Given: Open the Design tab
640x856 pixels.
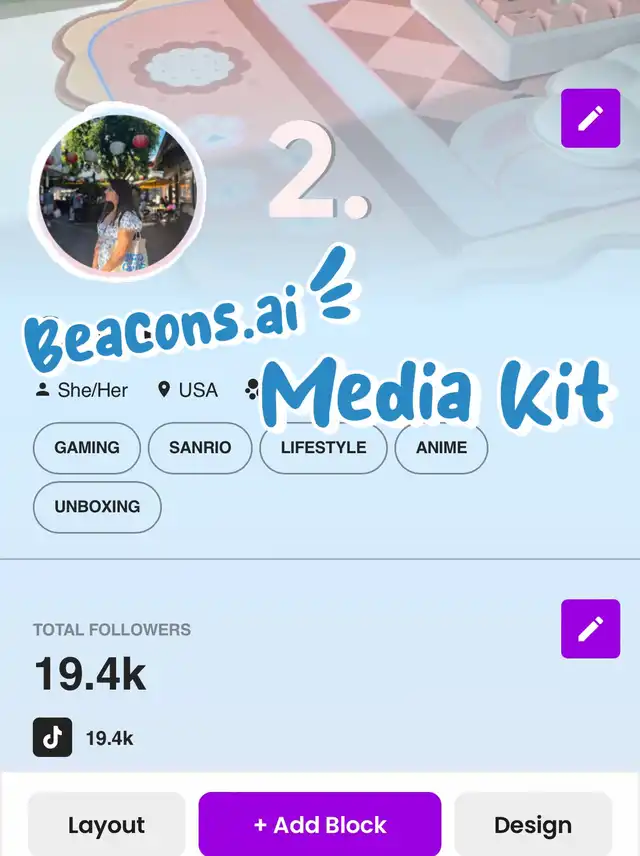Looking at the screenshot, I should click(533, 825).
